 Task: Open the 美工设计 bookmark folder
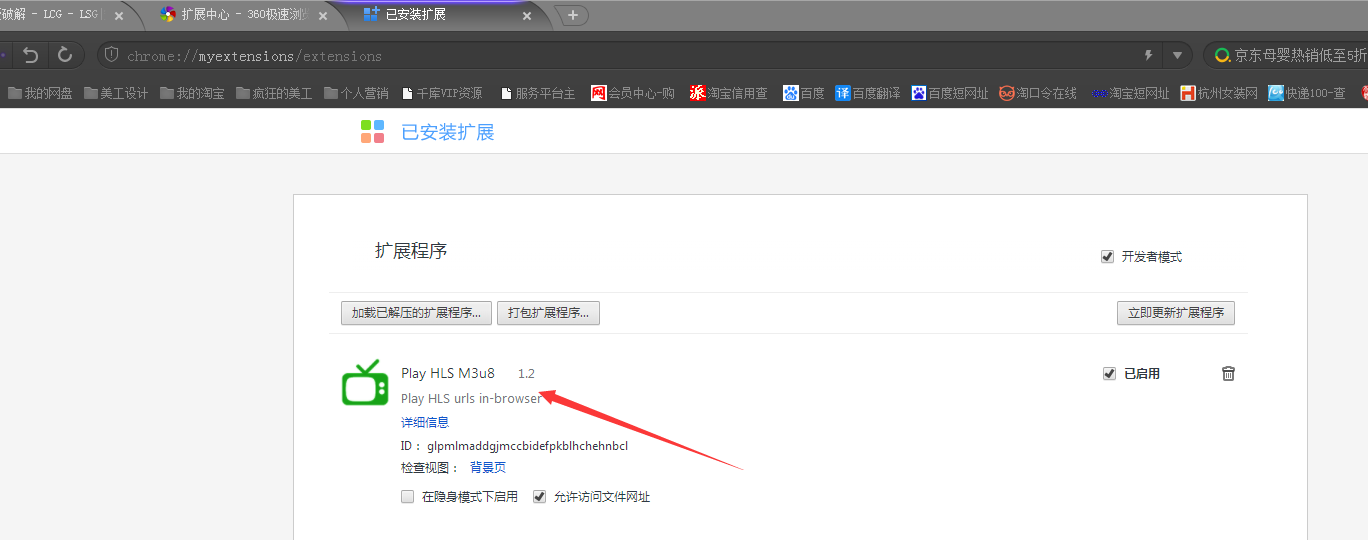point(116,93)
